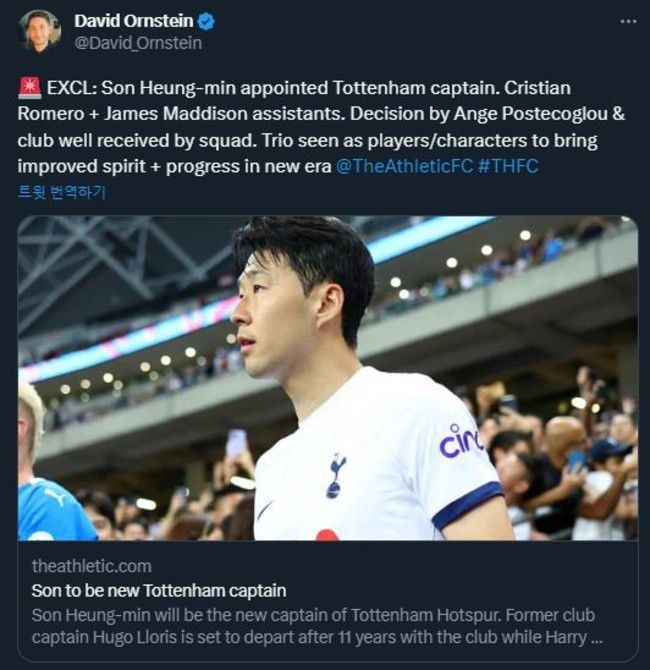Click the article card description about Hugo Lloris

316,626
